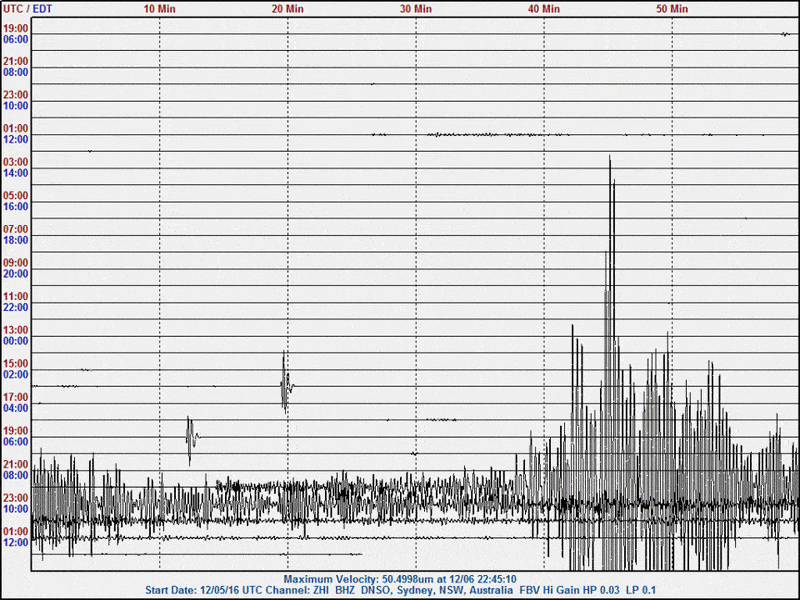Select the 20 Min column header
800x600 pixels.
click(287, 9)
